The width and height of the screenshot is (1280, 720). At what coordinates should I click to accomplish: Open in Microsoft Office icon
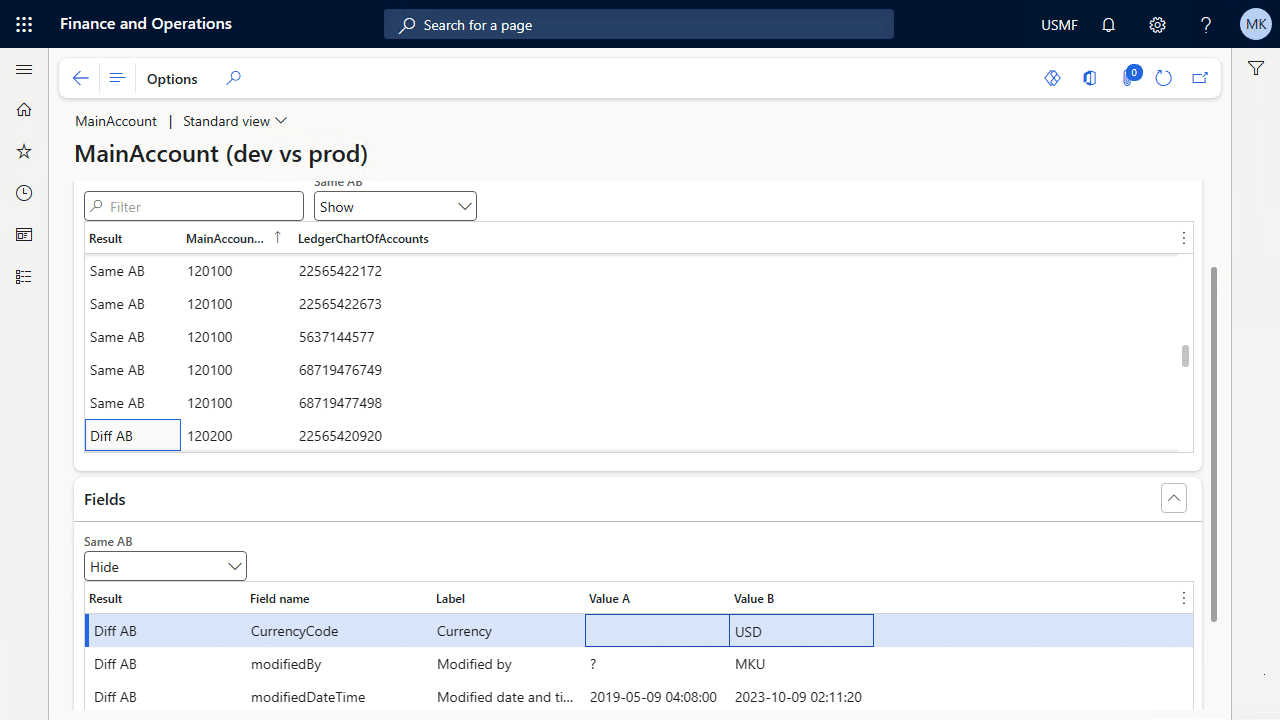1090,78
